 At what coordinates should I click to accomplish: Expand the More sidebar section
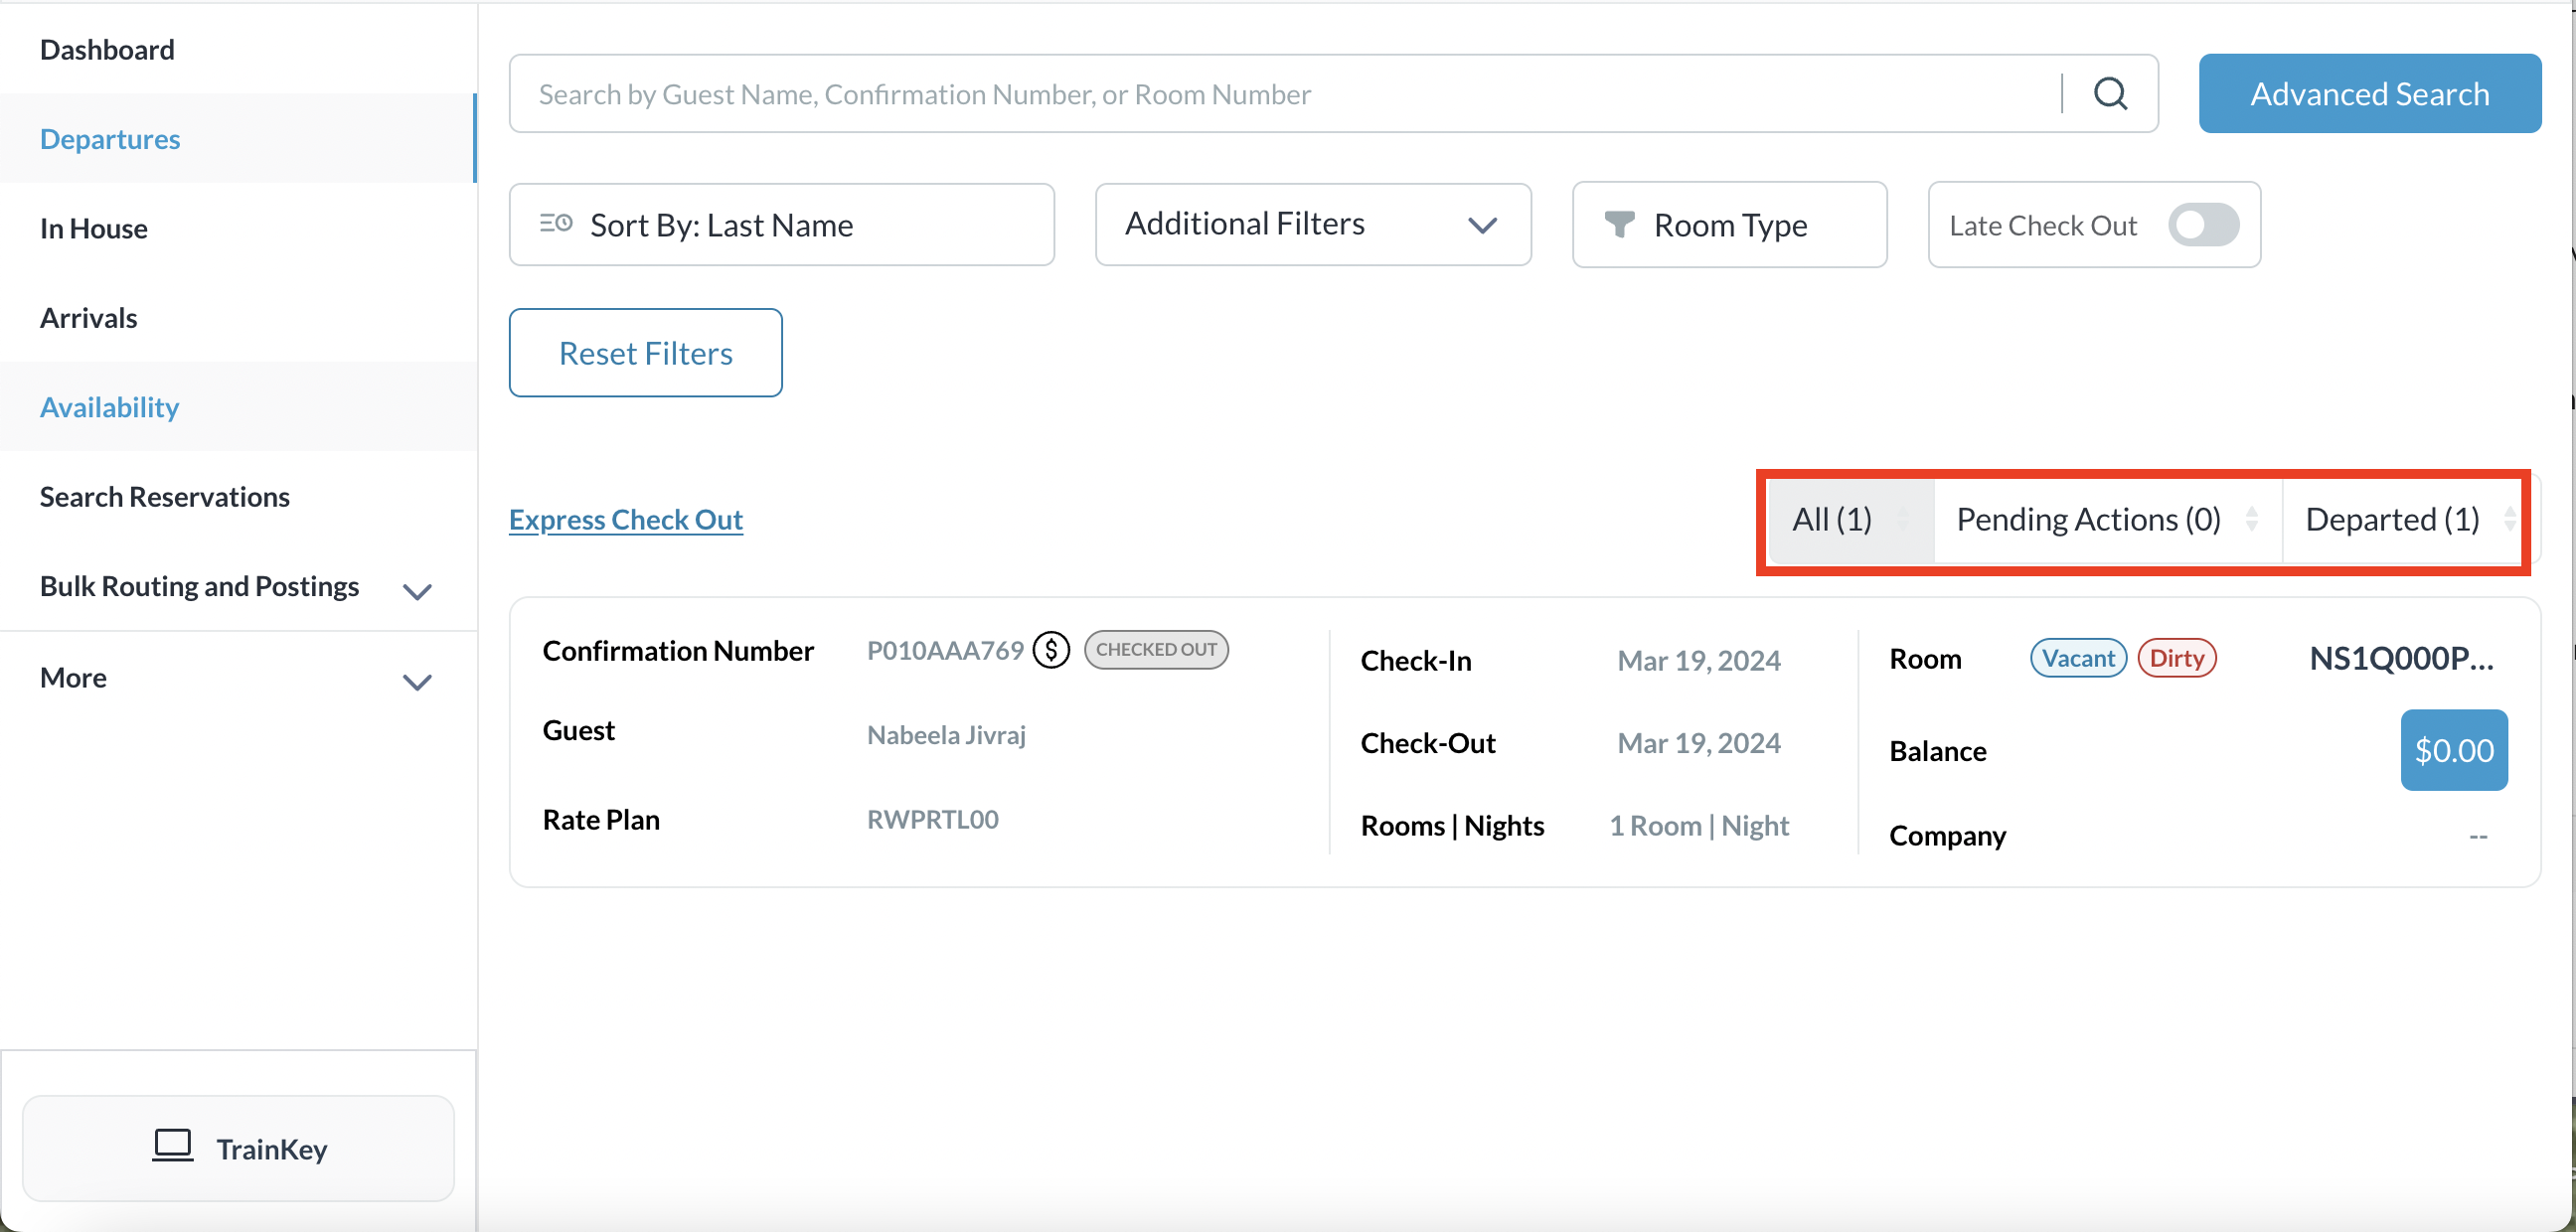[416, 682]
